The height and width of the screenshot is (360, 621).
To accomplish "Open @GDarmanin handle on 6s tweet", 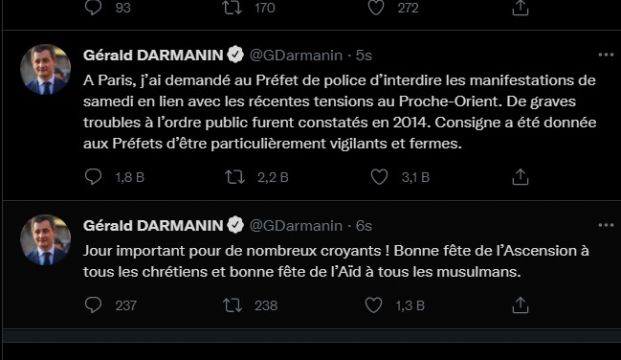I will coord(295,226).
